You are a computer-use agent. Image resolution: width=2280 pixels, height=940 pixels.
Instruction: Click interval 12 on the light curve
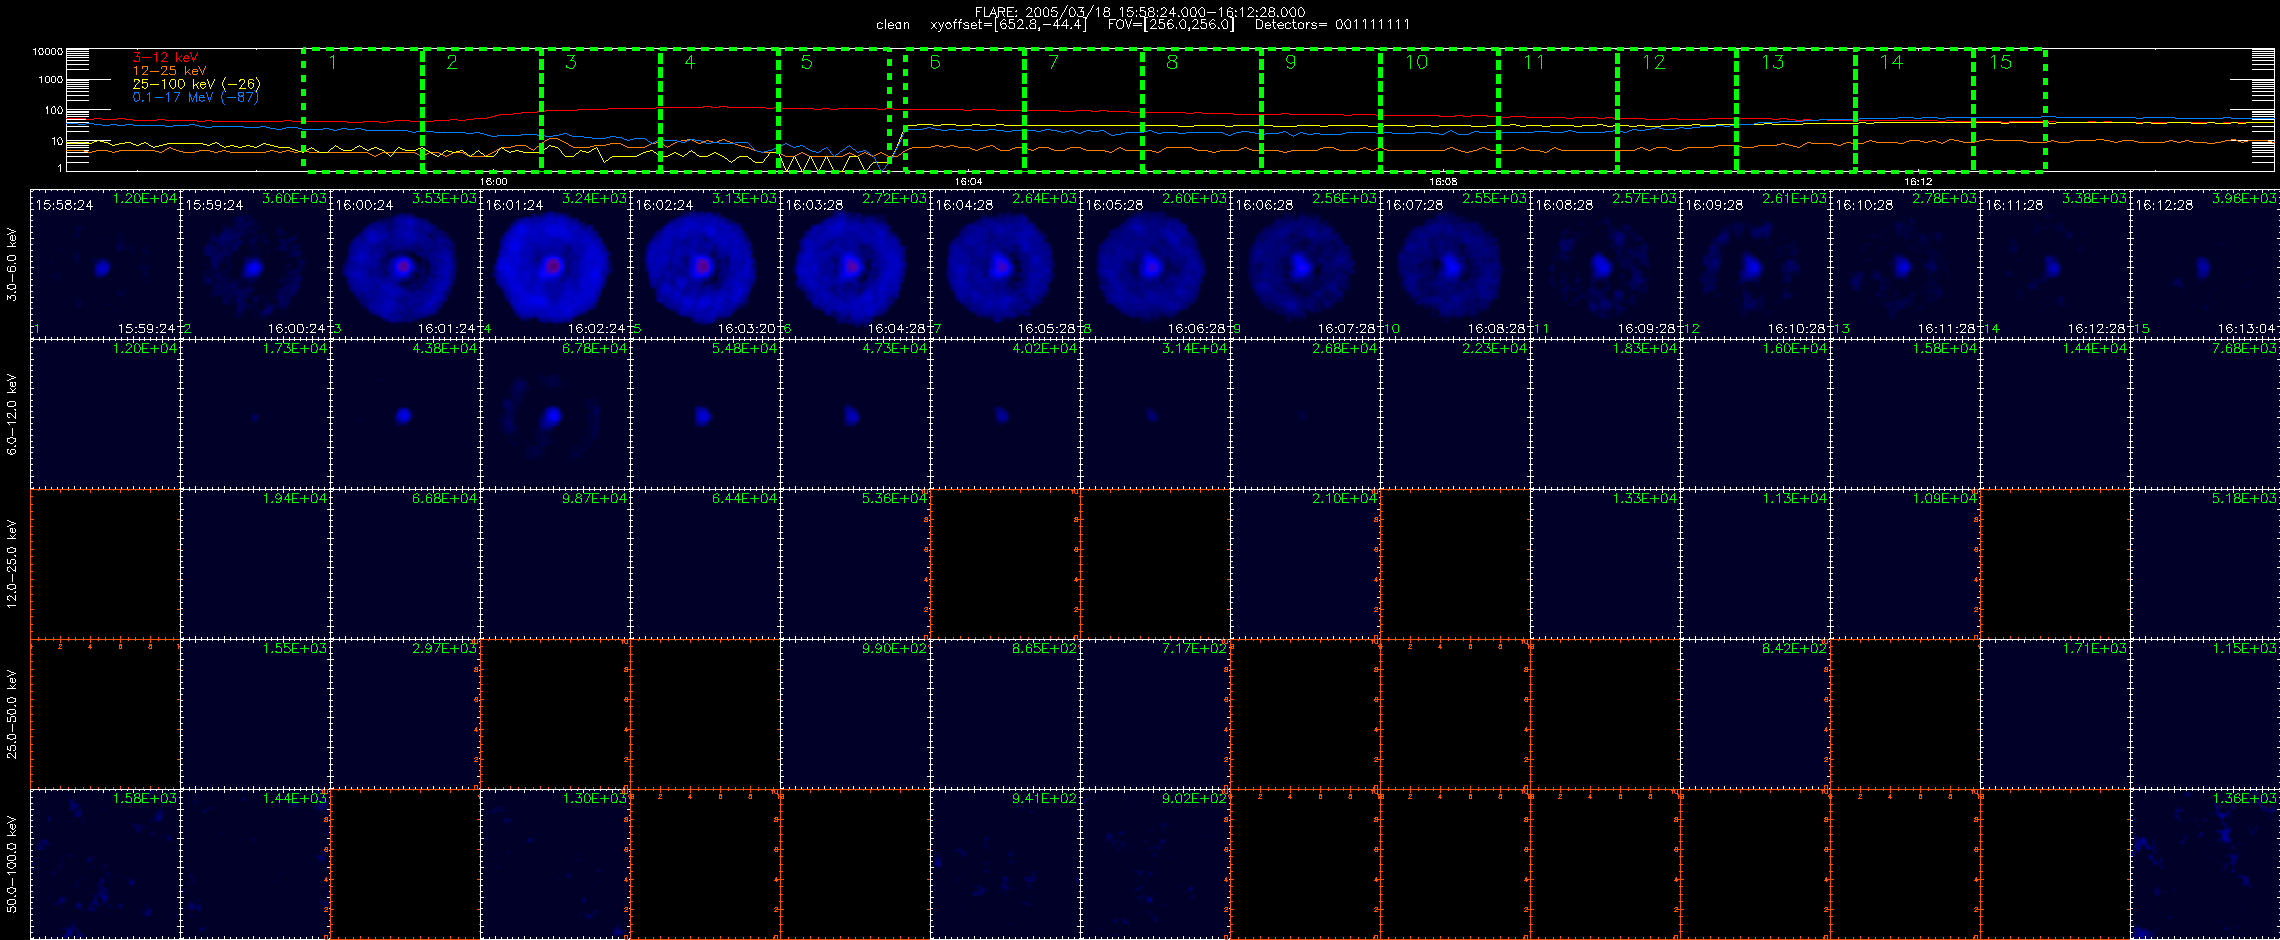[1677, 110]
